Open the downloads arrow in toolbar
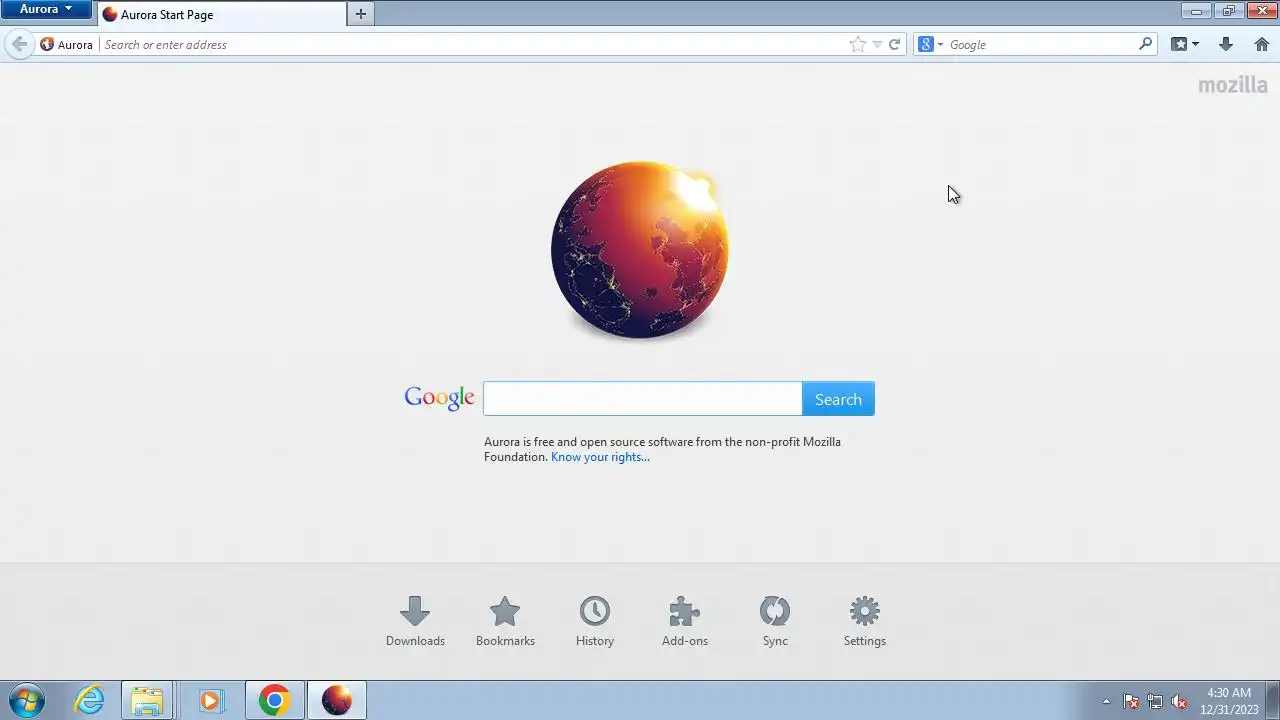1280x720 pixels. [x=1226, y=44]
